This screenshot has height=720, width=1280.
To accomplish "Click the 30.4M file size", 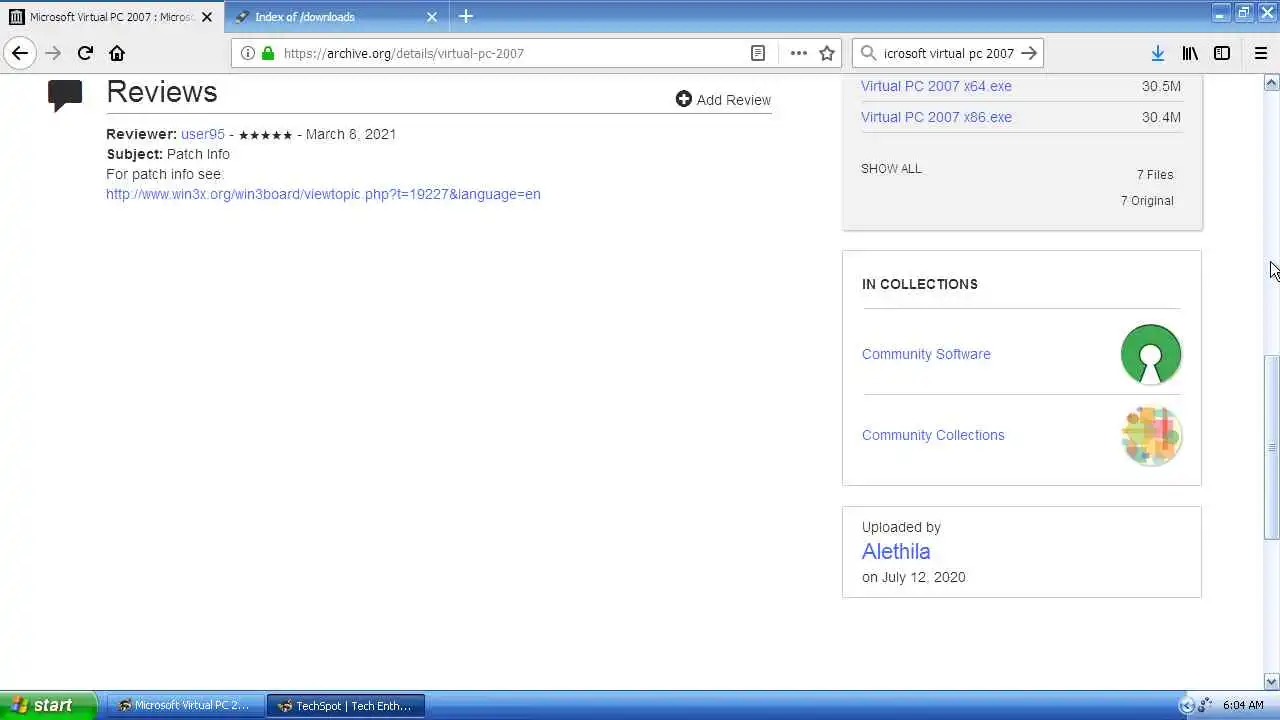I will pyautogui.click(x=1161, y=117).
